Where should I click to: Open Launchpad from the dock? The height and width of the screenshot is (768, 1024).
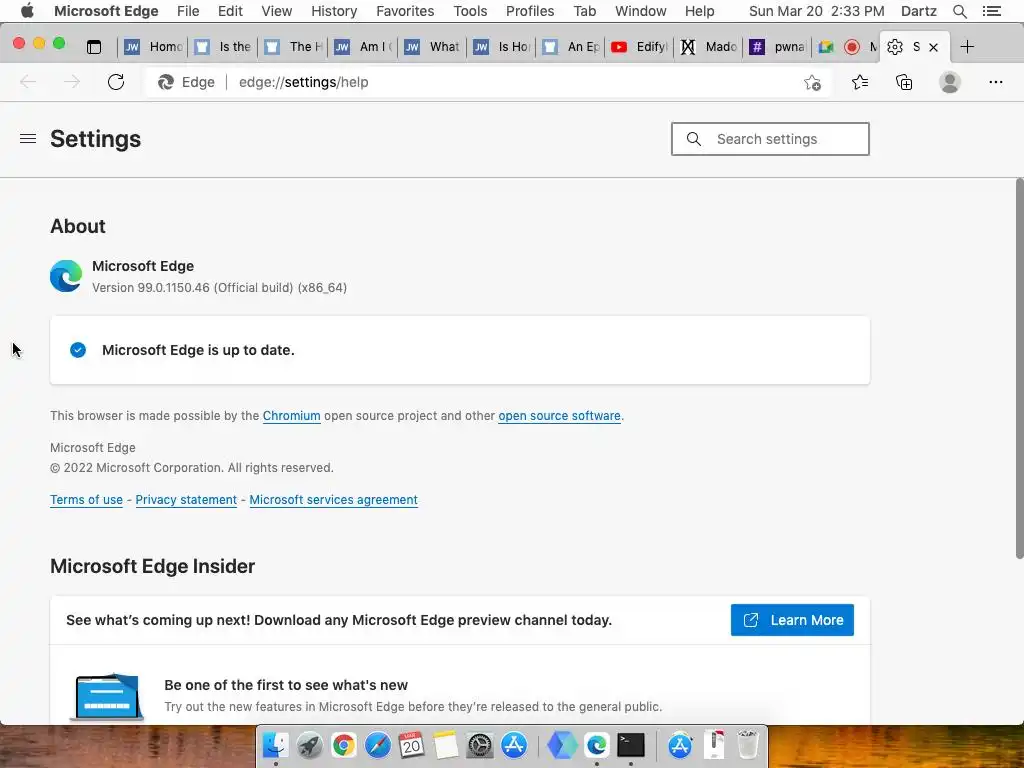[x=310, y=744]
